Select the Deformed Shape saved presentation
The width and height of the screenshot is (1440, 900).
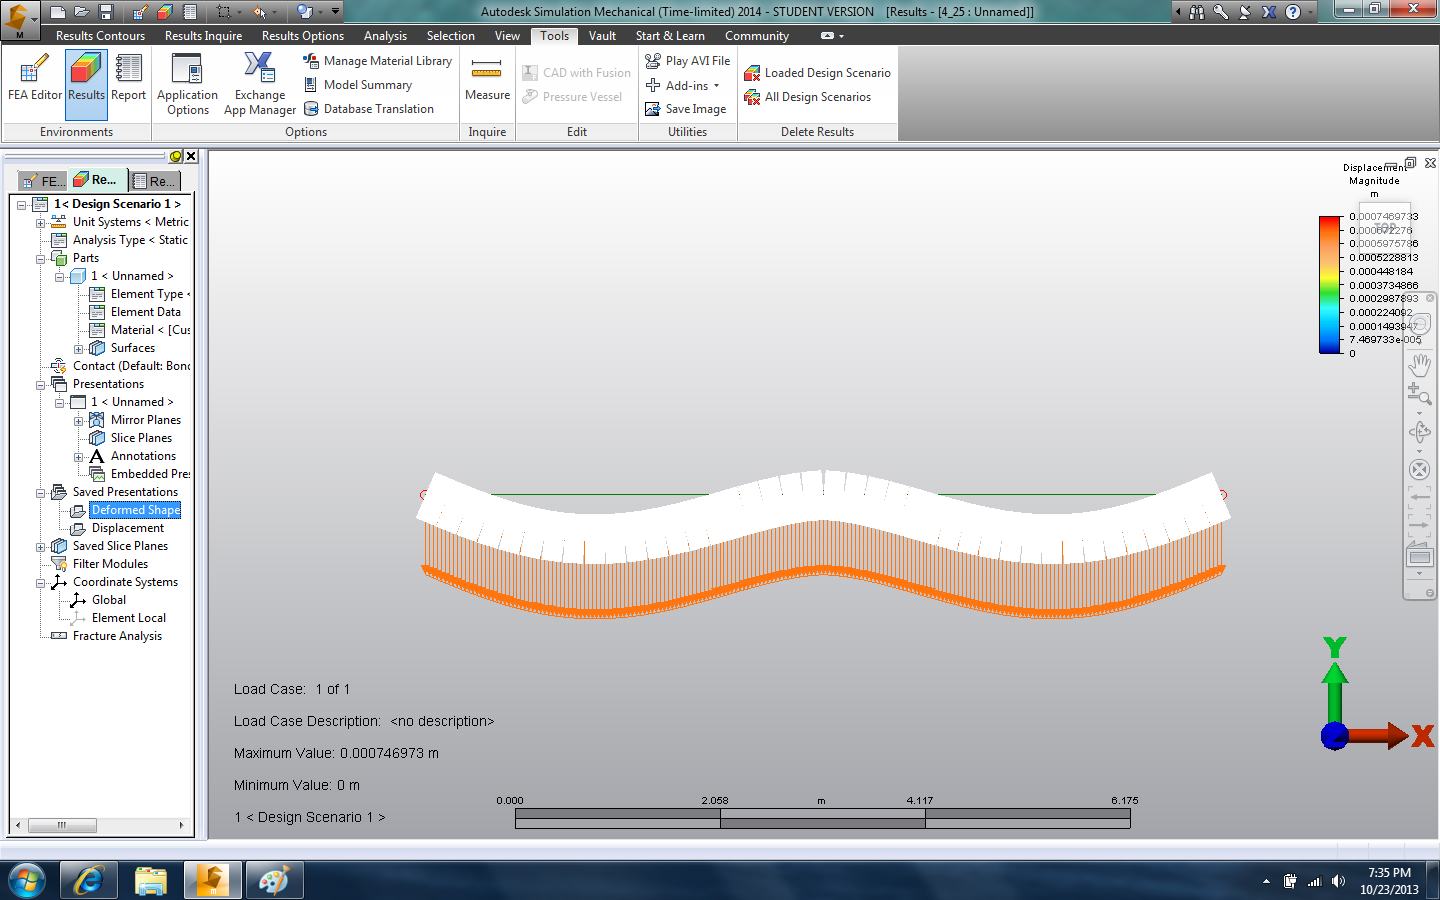click(135, 510)
